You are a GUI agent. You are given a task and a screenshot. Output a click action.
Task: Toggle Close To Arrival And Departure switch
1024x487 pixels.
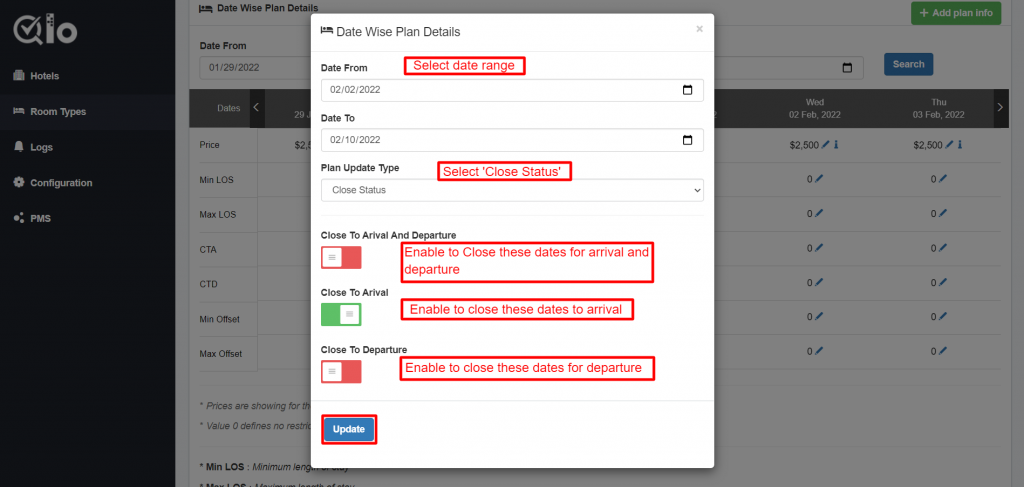point(341,257)
